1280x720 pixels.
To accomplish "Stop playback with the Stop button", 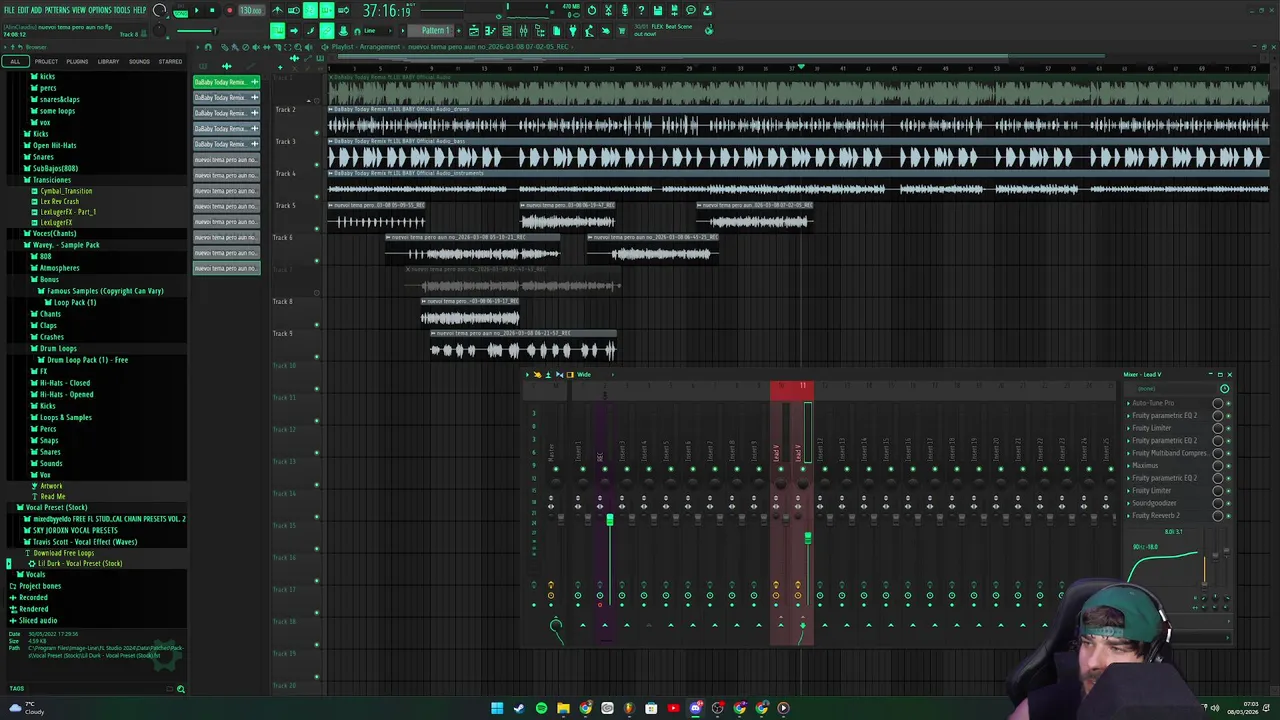I will (212, 10).
